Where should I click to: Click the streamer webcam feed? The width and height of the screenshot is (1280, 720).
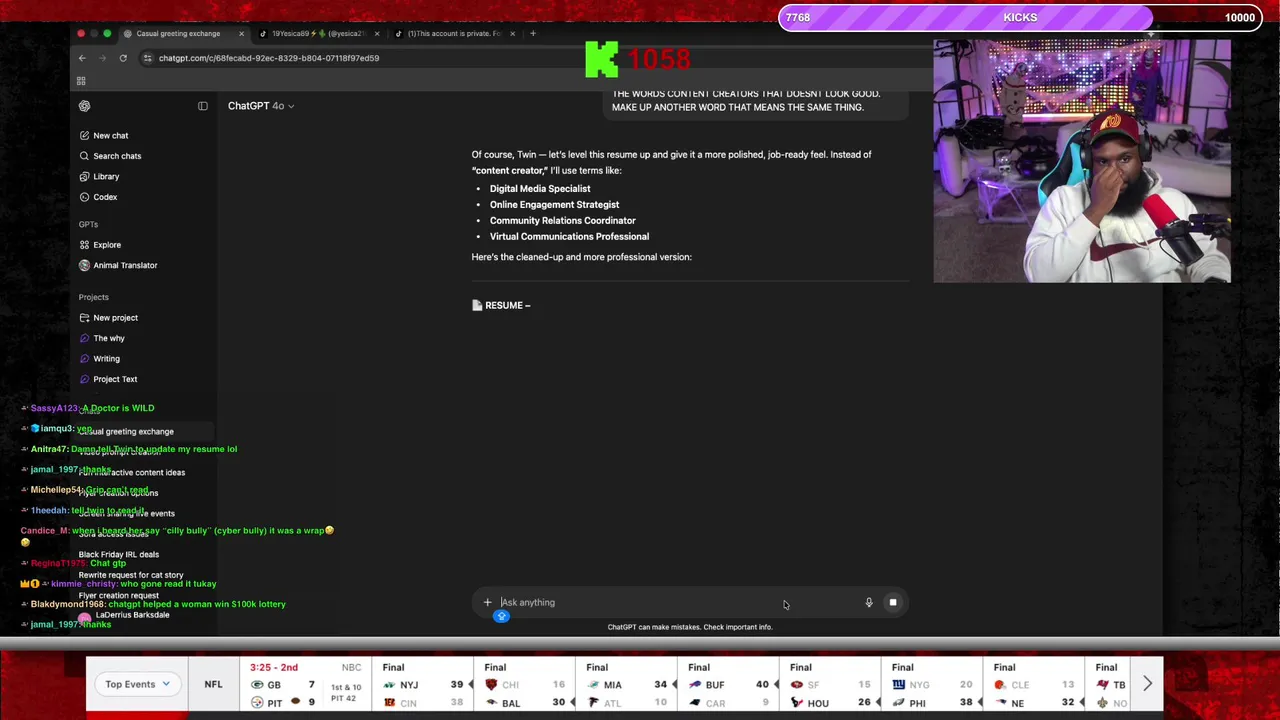(x=1082, y=162)
